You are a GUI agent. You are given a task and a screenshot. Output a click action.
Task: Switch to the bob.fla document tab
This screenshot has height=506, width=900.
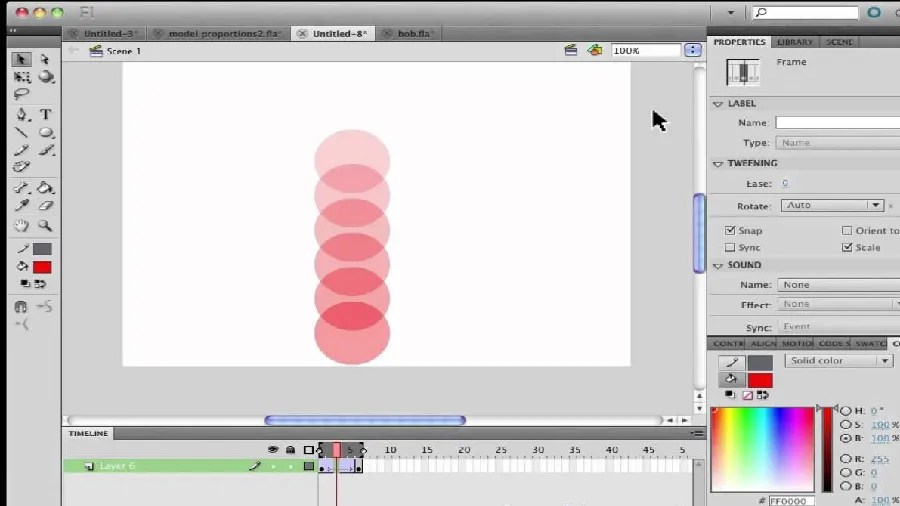[x=409, y=33]
